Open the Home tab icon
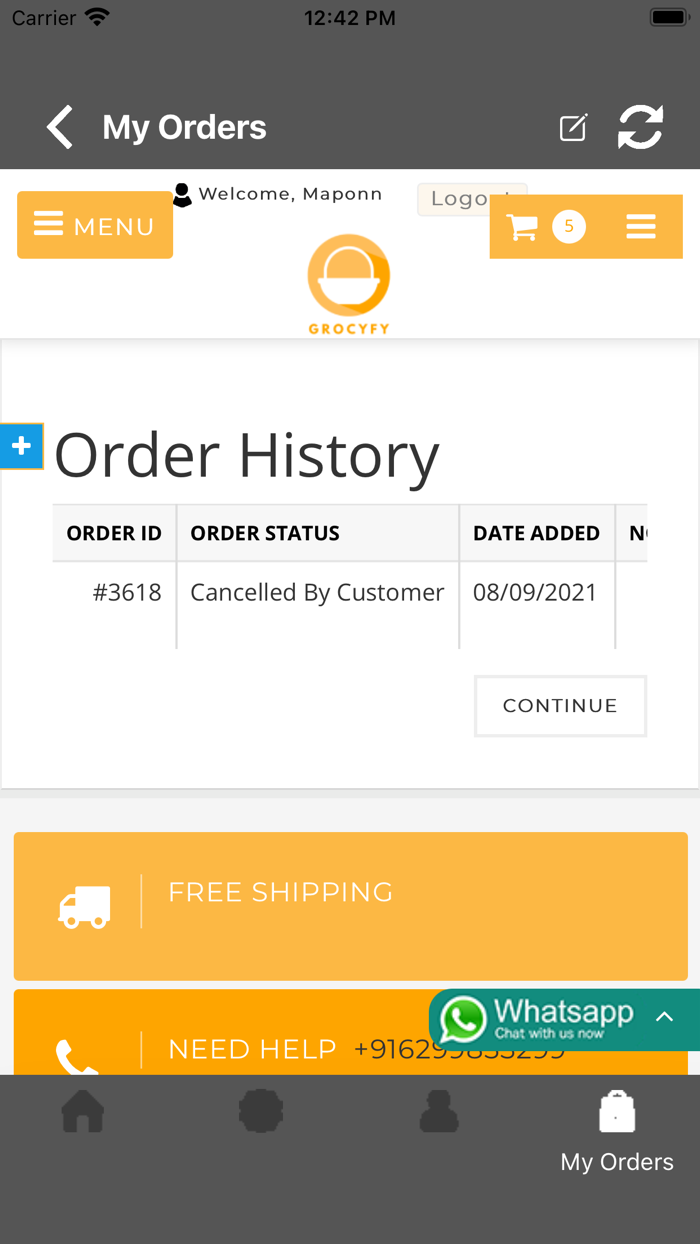 click(x=83, y=1111)
